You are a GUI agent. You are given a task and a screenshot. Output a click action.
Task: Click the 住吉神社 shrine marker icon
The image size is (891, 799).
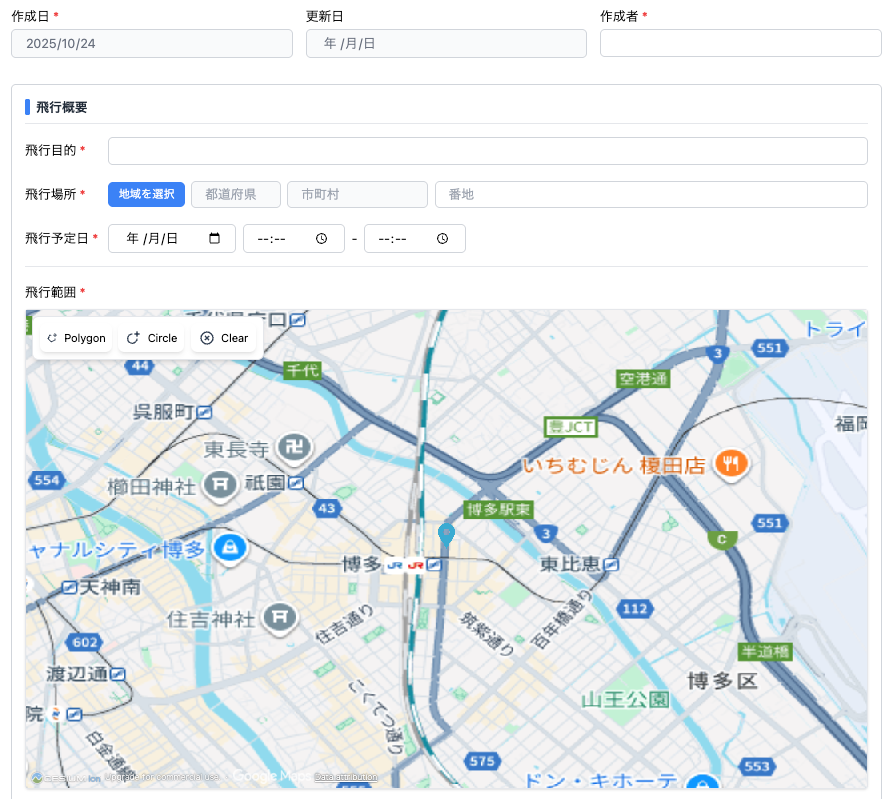click(281, 618)
